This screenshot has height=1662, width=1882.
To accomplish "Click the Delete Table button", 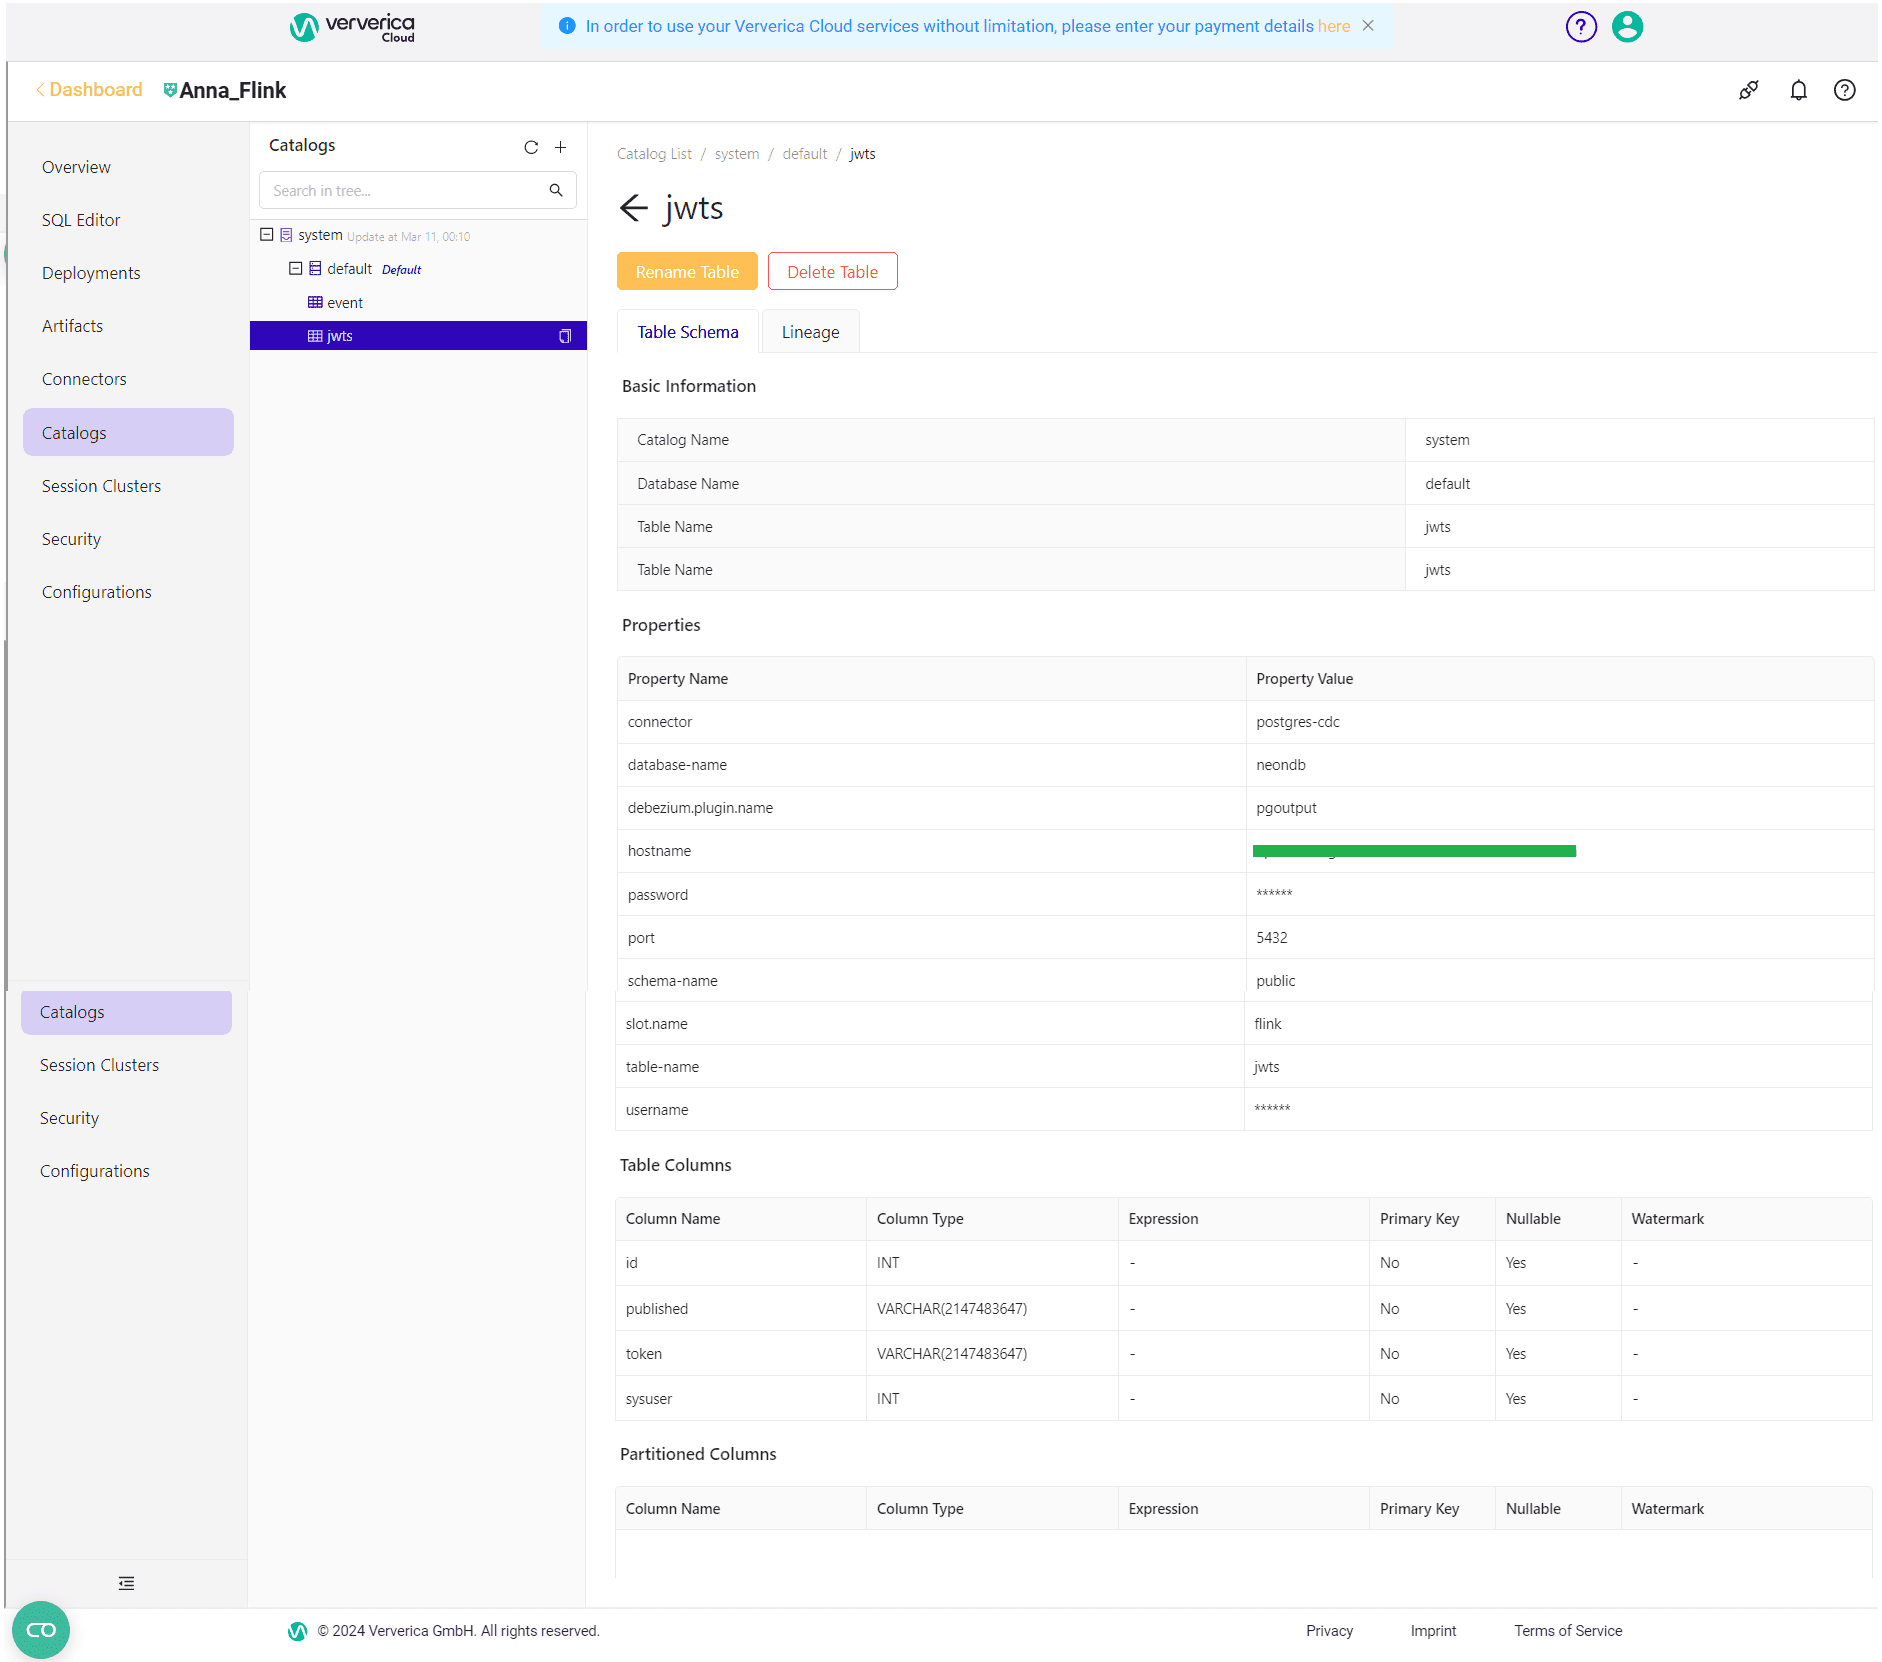I will click(x=832, y=271).
